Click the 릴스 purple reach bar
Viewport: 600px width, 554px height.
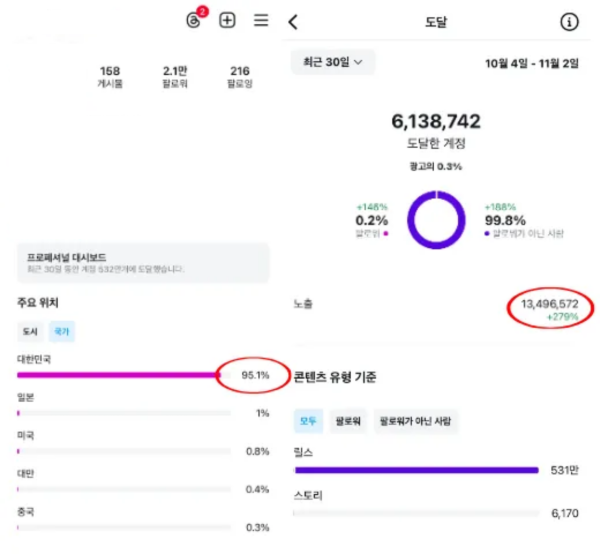click(416, 470)
